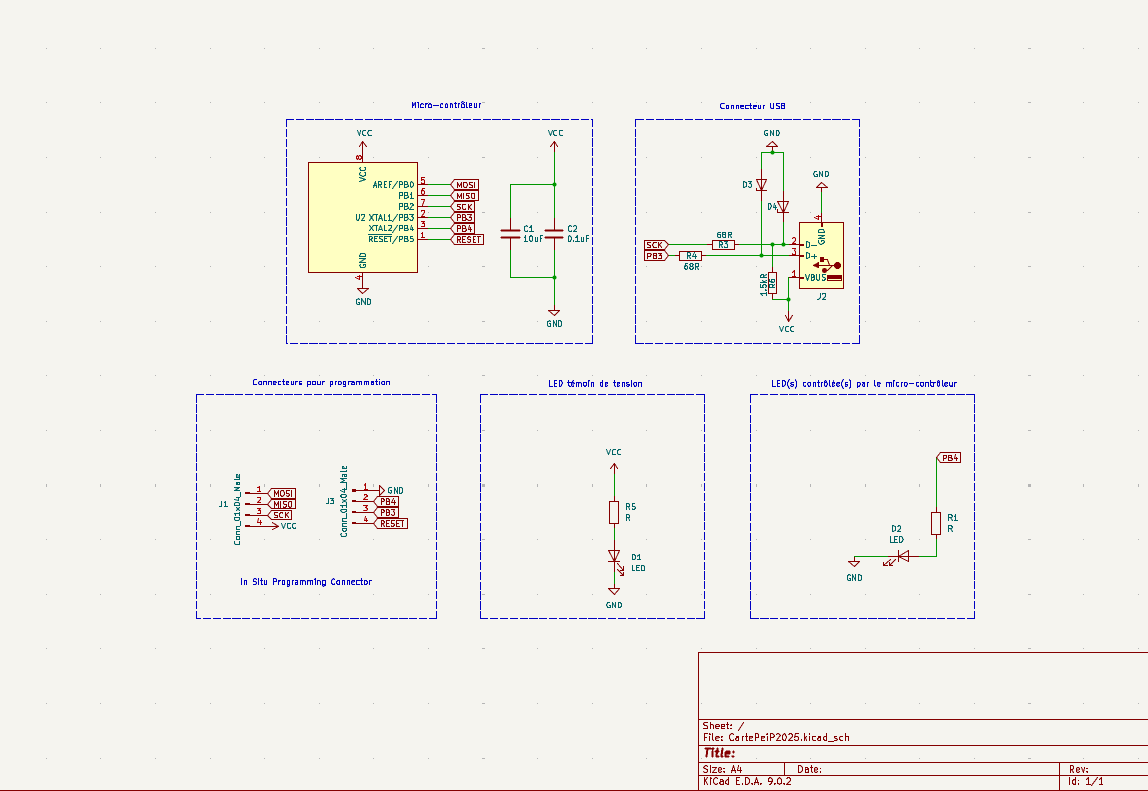
Task: Click the MOSI label on connector J1
Action: click(x=283, y=493)
